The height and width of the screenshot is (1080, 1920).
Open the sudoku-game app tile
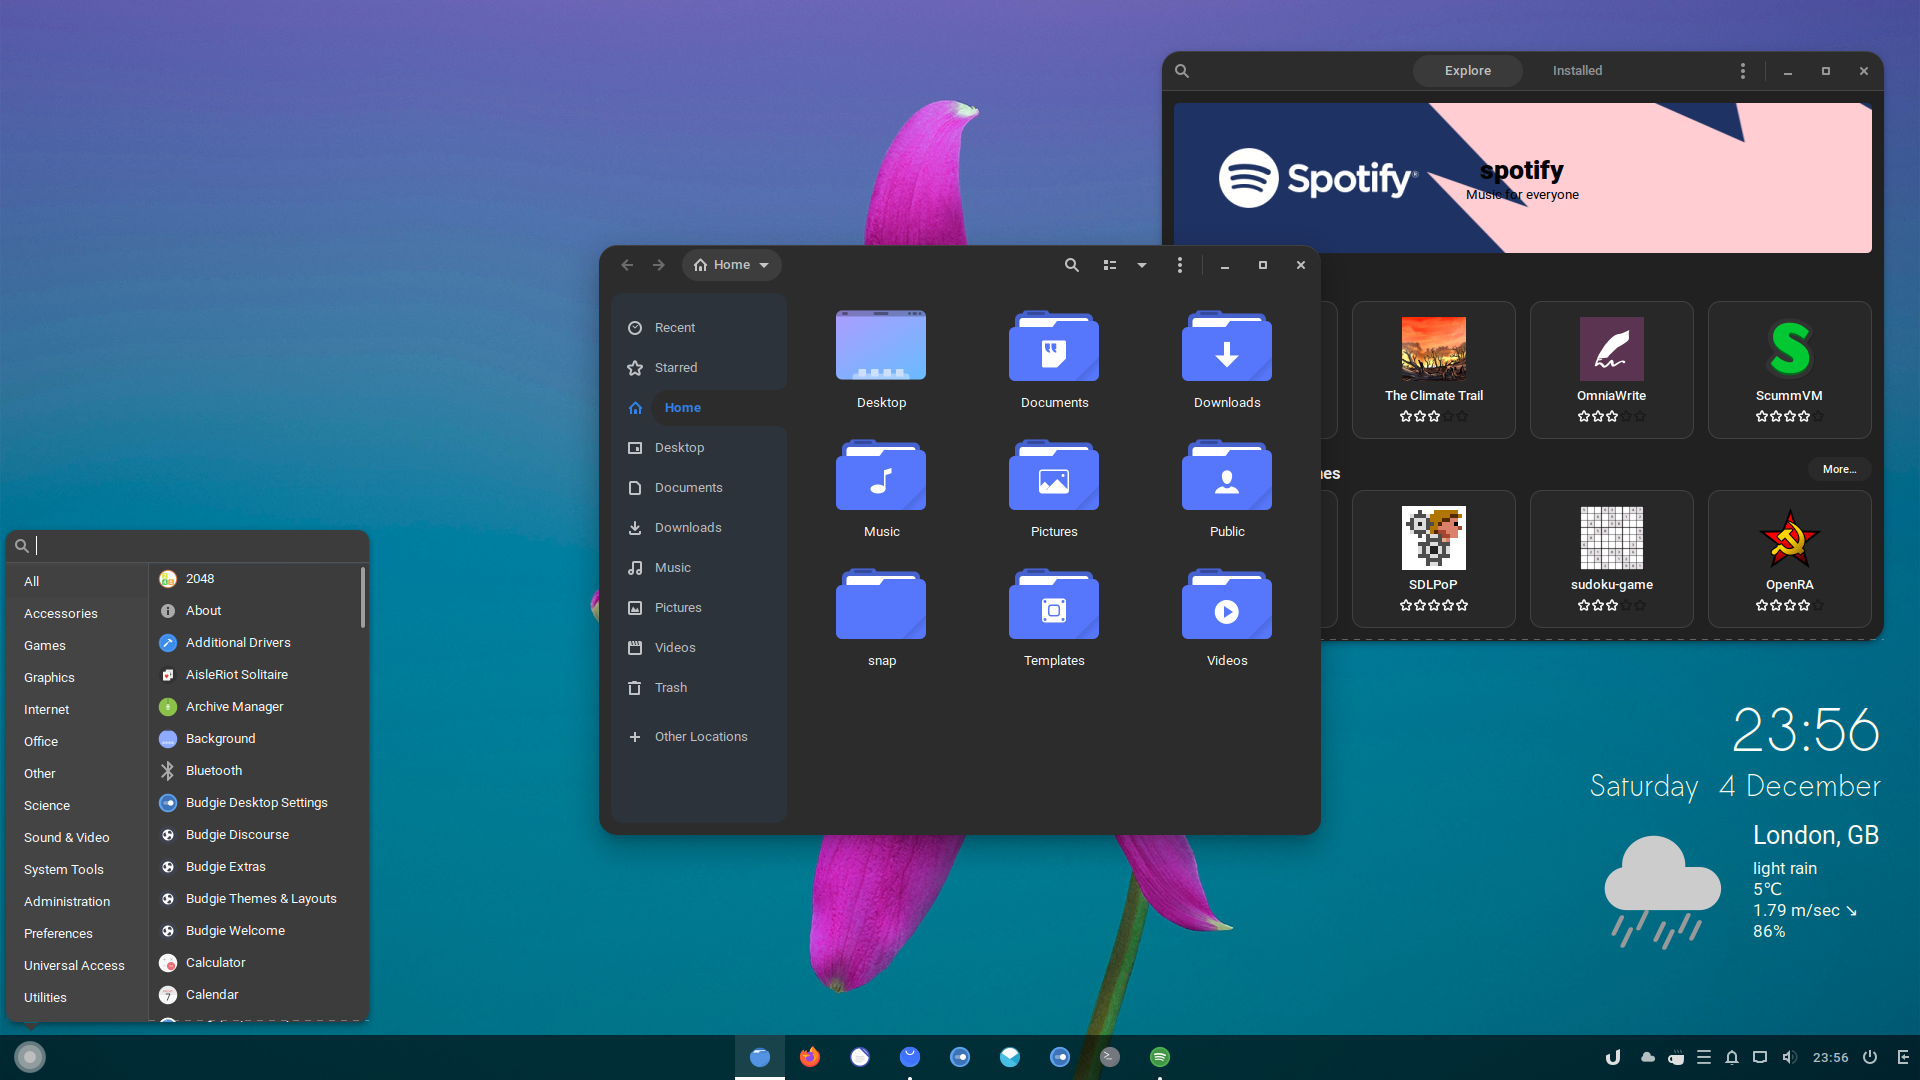coord(1611,559)
